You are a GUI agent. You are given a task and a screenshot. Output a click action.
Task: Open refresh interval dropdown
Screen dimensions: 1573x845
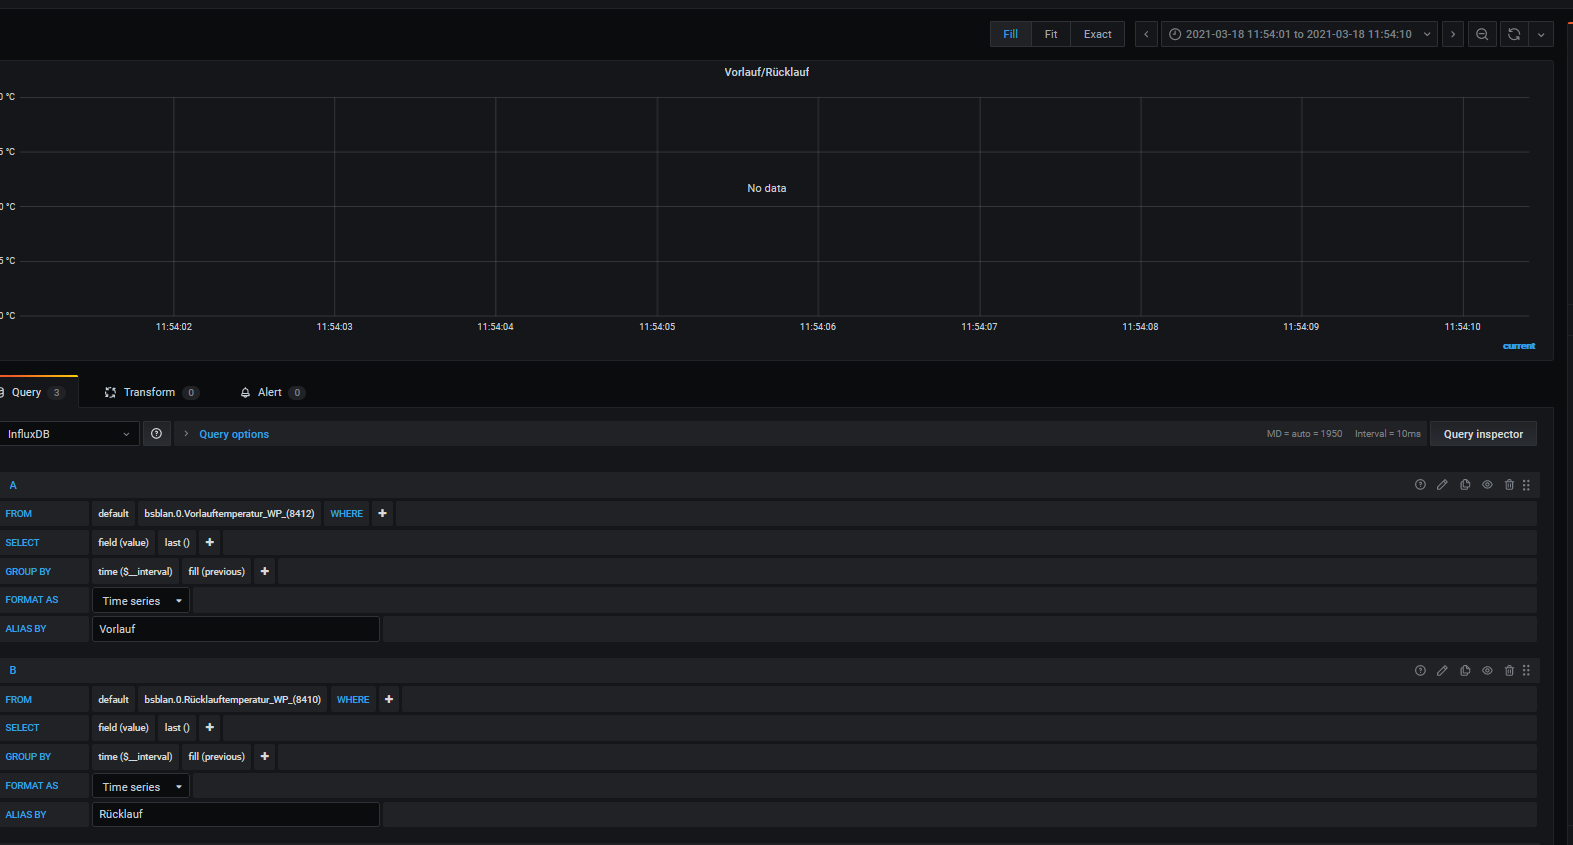pyautogui.click(x=1541, y=34)
